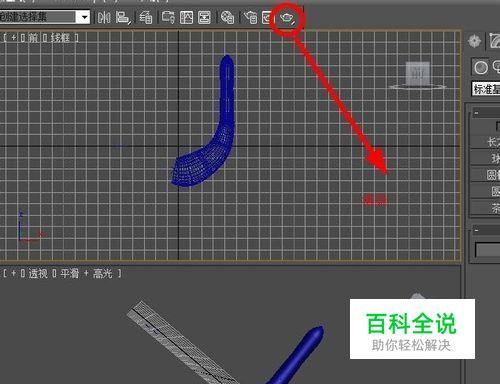
Task: Open the Render Setup teapot icon
Action: [x=251, y=17]
